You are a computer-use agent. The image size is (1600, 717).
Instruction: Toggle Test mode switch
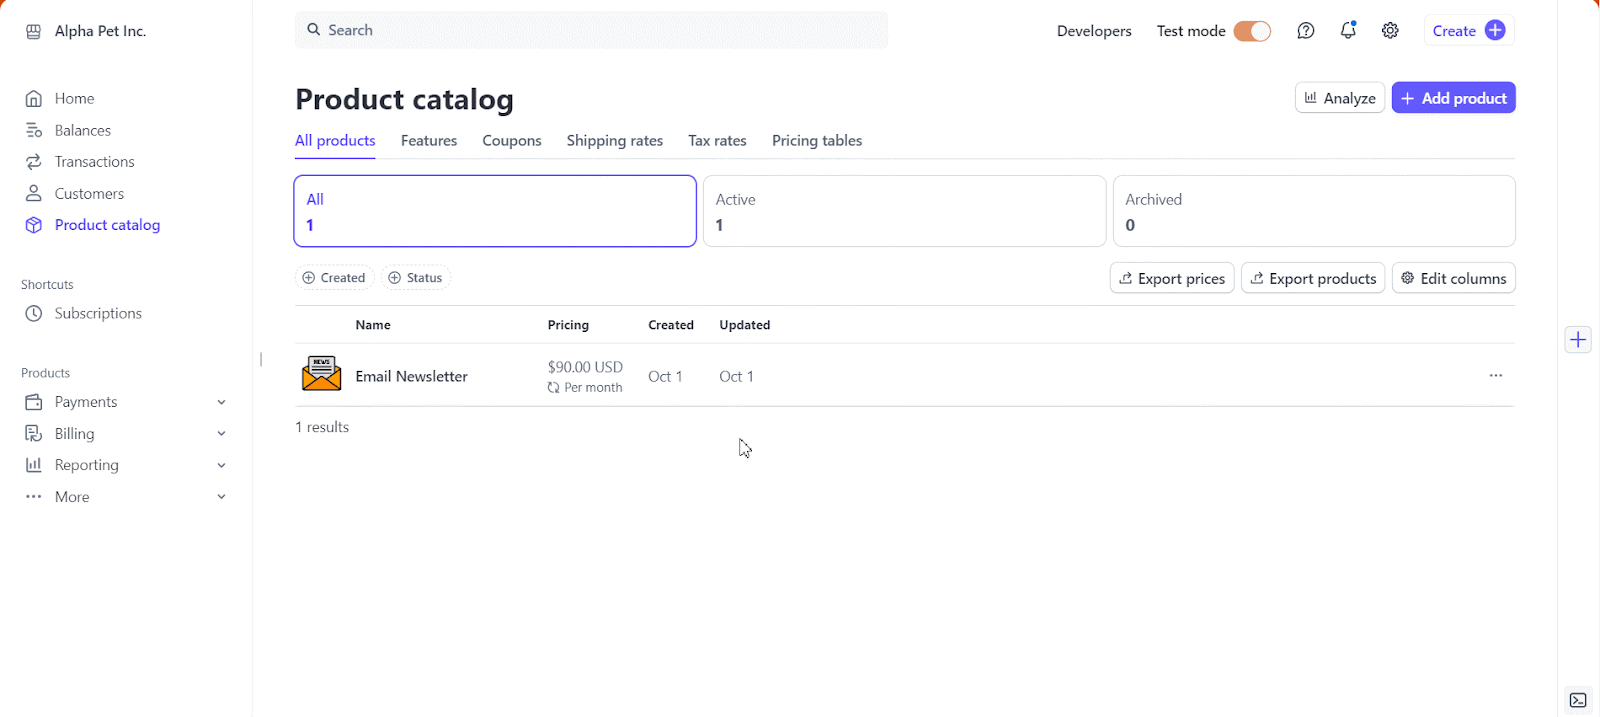[1251, 31]
